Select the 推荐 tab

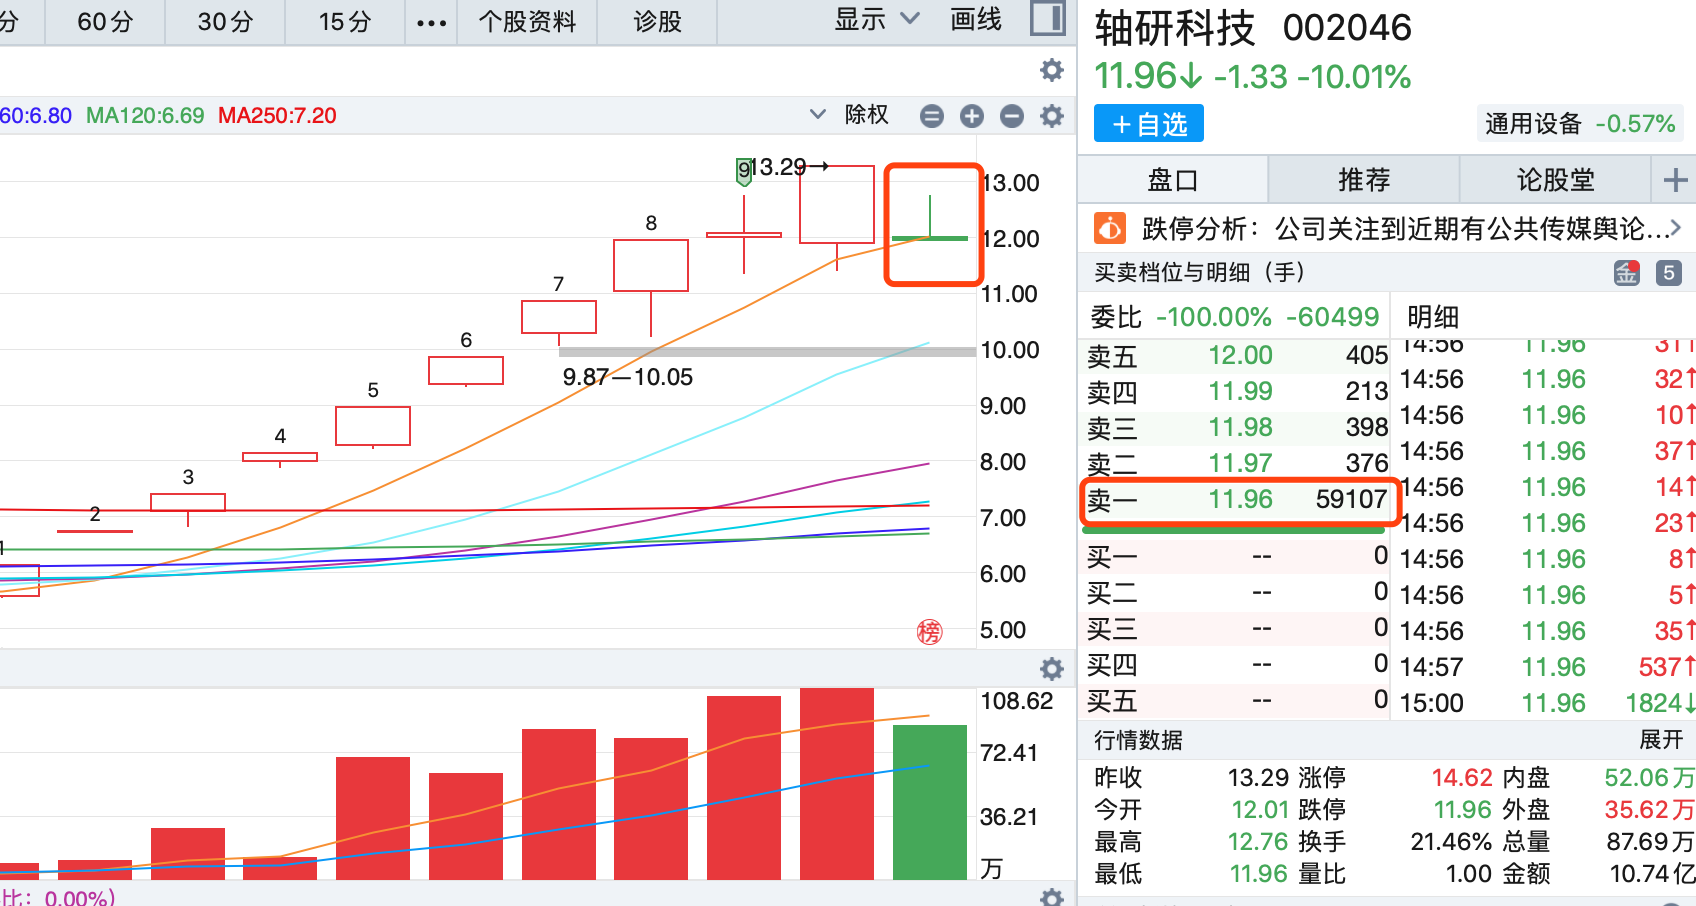(x=1364, y=180)
